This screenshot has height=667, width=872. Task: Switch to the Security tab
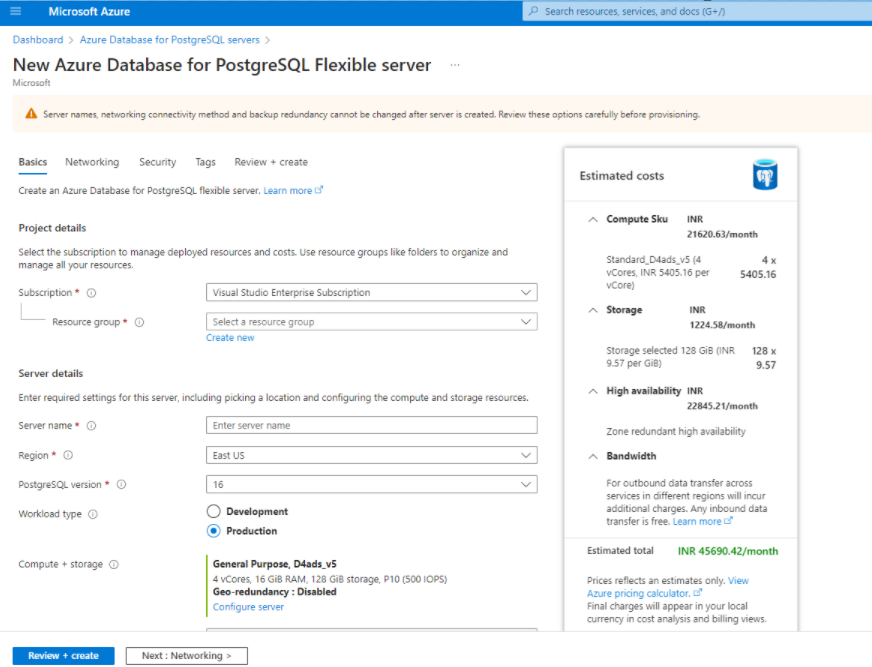[x=157, y=162]
